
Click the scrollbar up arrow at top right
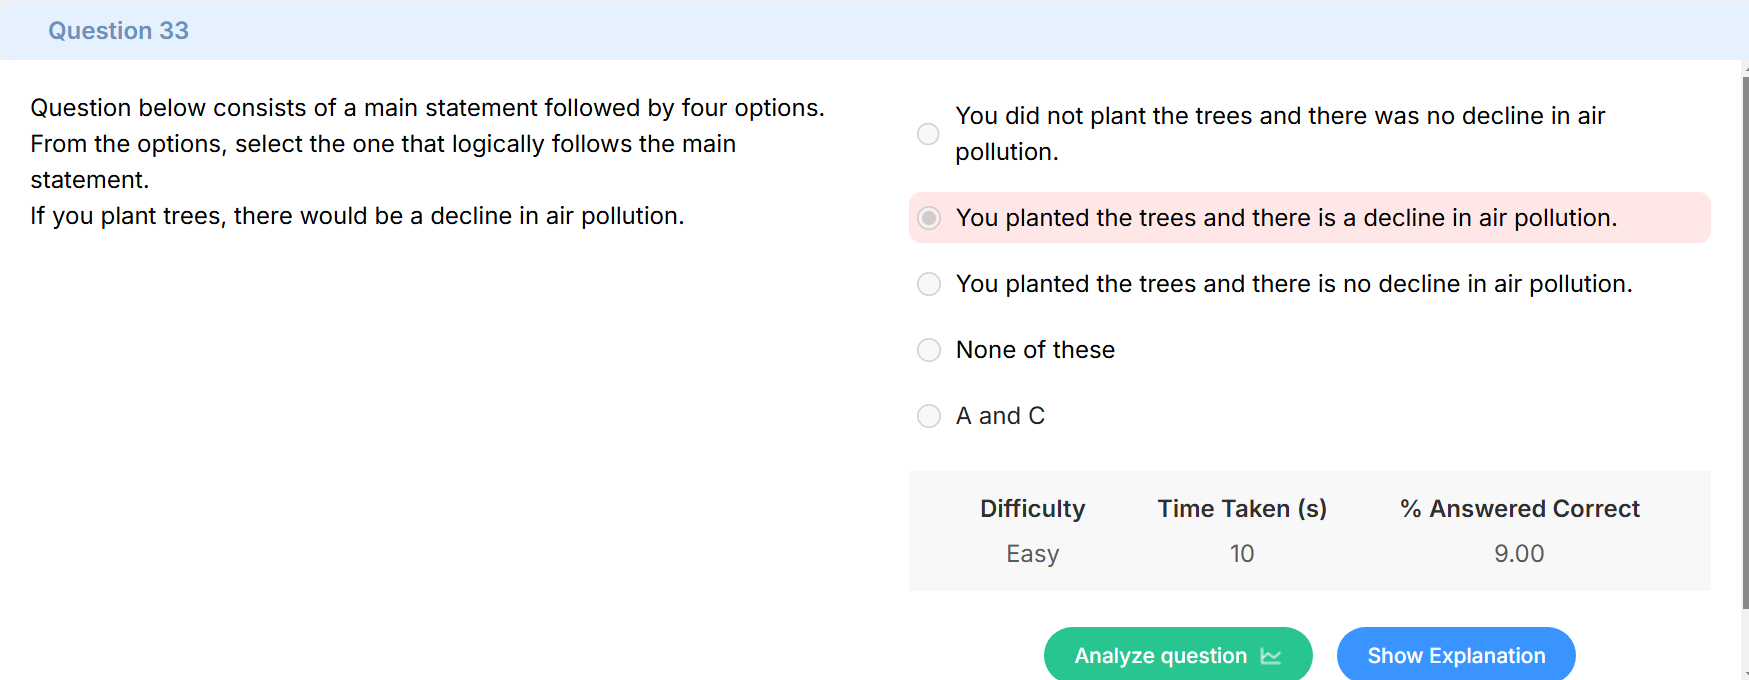(1745, 68)
